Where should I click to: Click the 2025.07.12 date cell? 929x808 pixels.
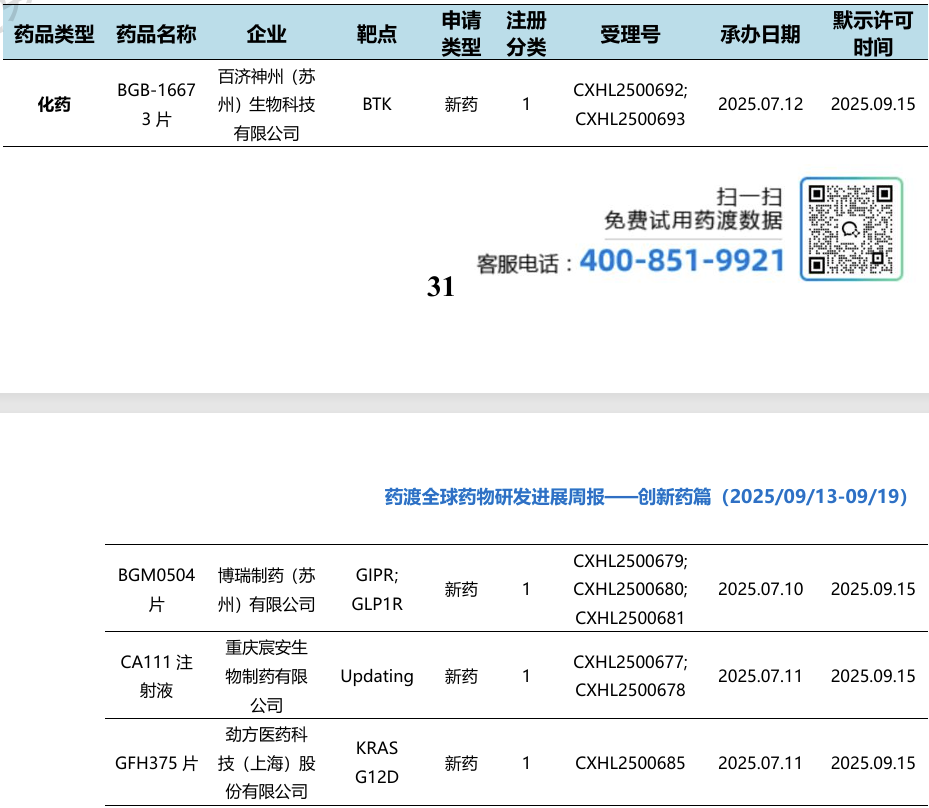[x=761, y=104]
